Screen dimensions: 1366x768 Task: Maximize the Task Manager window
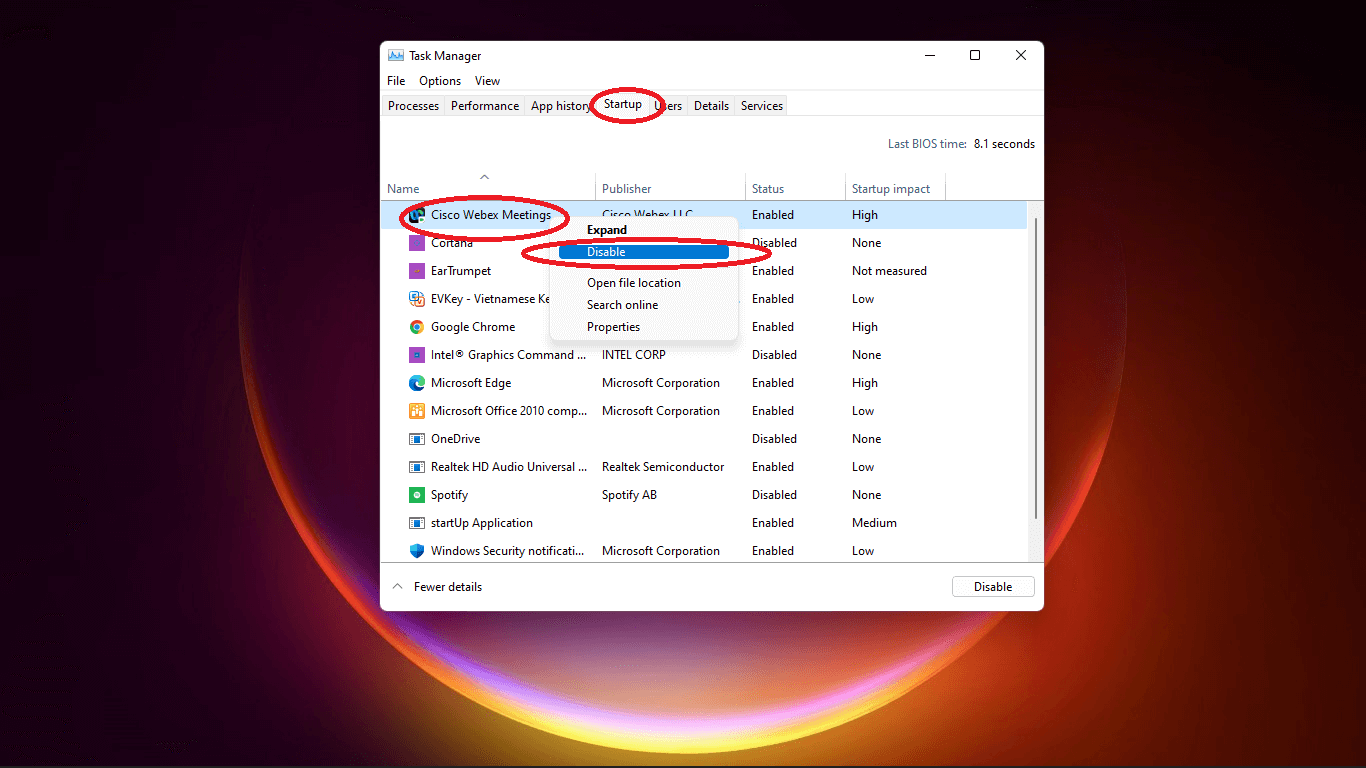pyautogui.click(x=975, y=56)
